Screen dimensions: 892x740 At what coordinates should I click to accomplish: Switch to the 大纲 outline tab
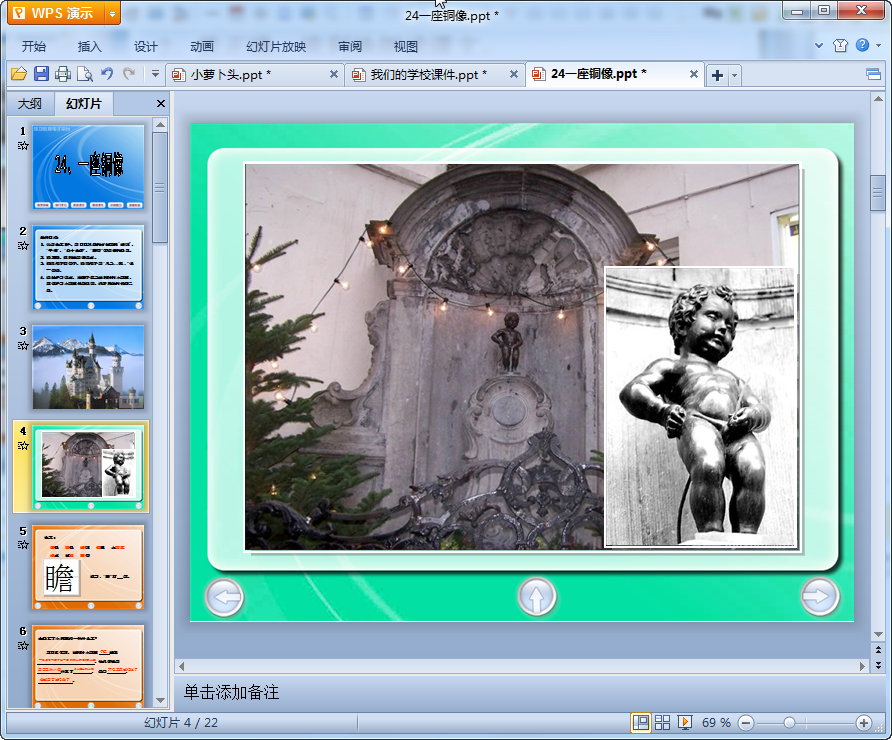pyautogui.click(x=30, y=103)
